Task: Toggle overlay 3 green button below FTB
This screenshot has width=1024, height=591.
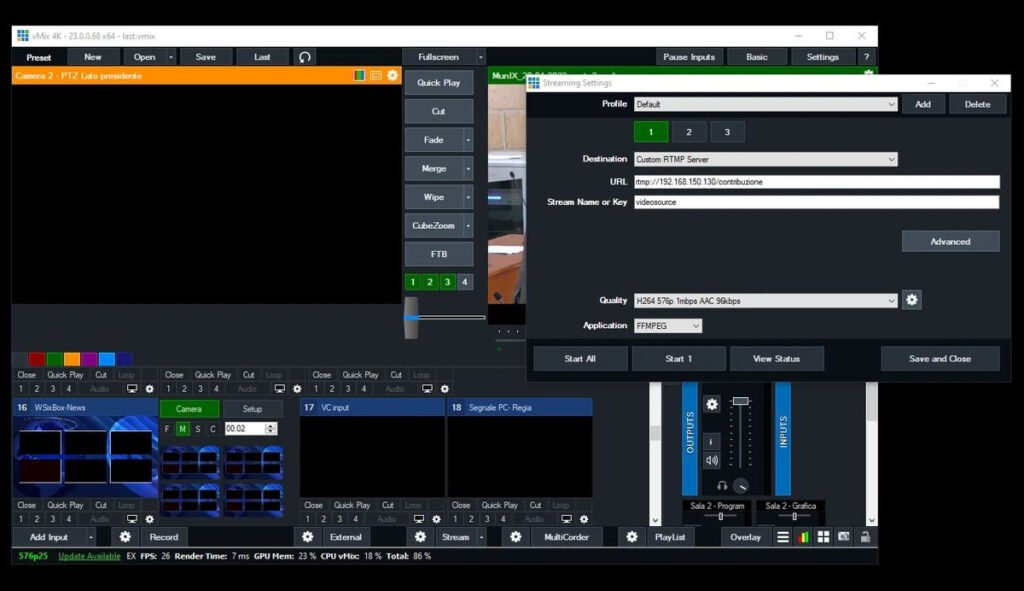Action: click(447, 282)
